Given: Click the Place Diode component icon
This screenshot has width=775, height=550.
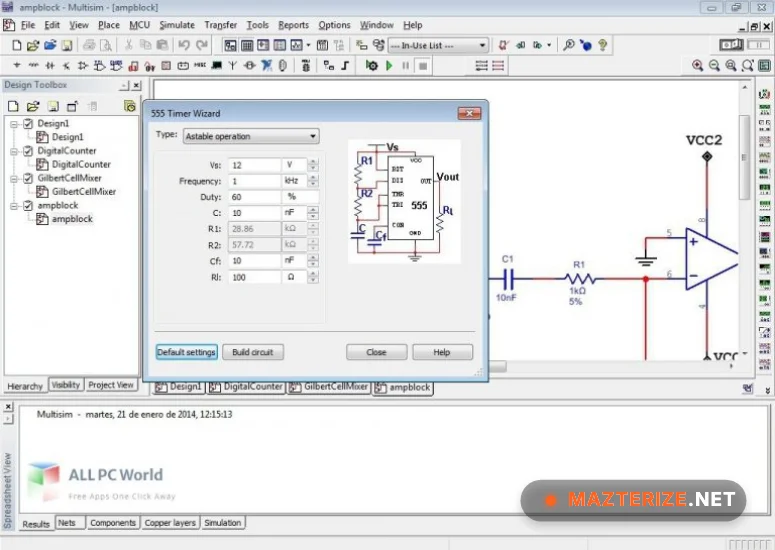Looking at the screenshot, I should [50, 65].
